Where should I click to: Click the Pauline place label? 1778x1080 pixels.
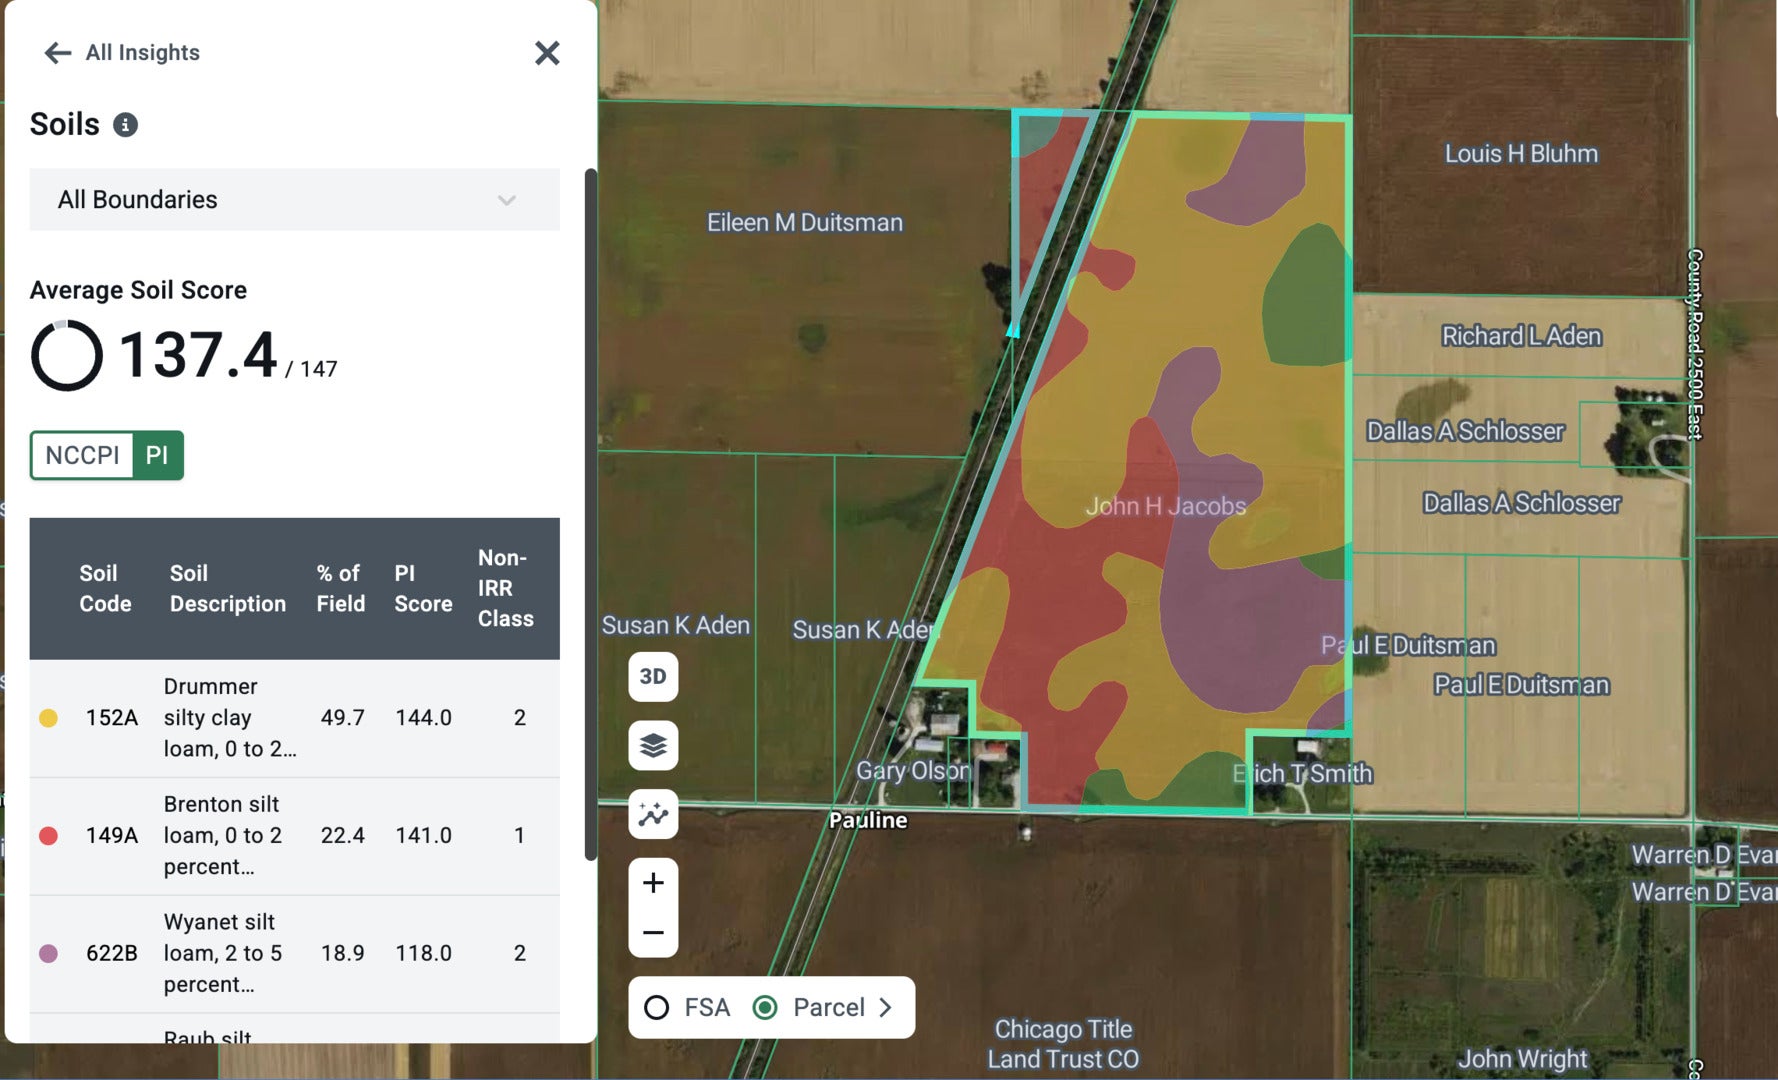tap(868, 821)
